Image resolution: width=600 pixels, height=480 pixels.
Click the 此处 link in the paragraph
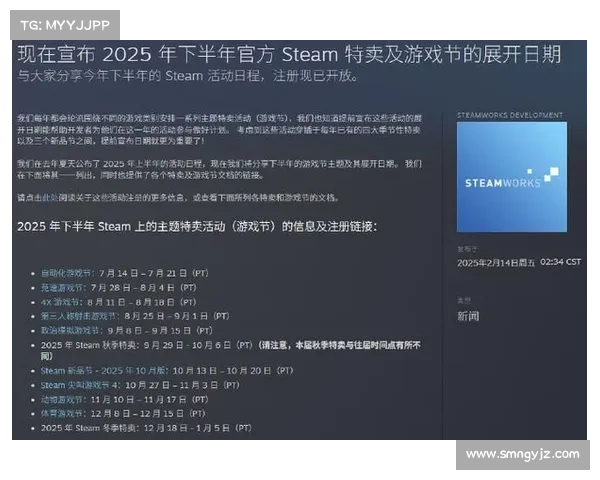(x=50, y=198)
